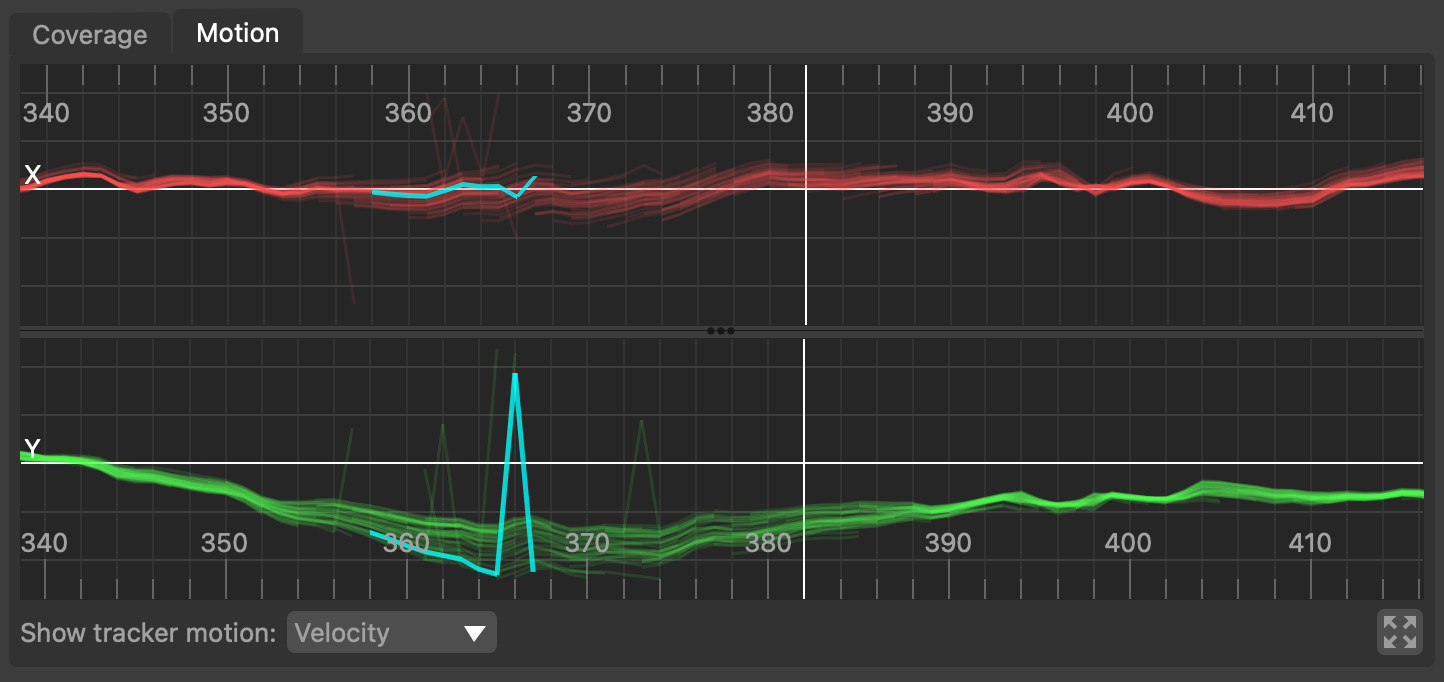Click the white playhead line in Y graph
Image resolution: width=1444 pixels, height=682 pixels.
tap(804, 469)
